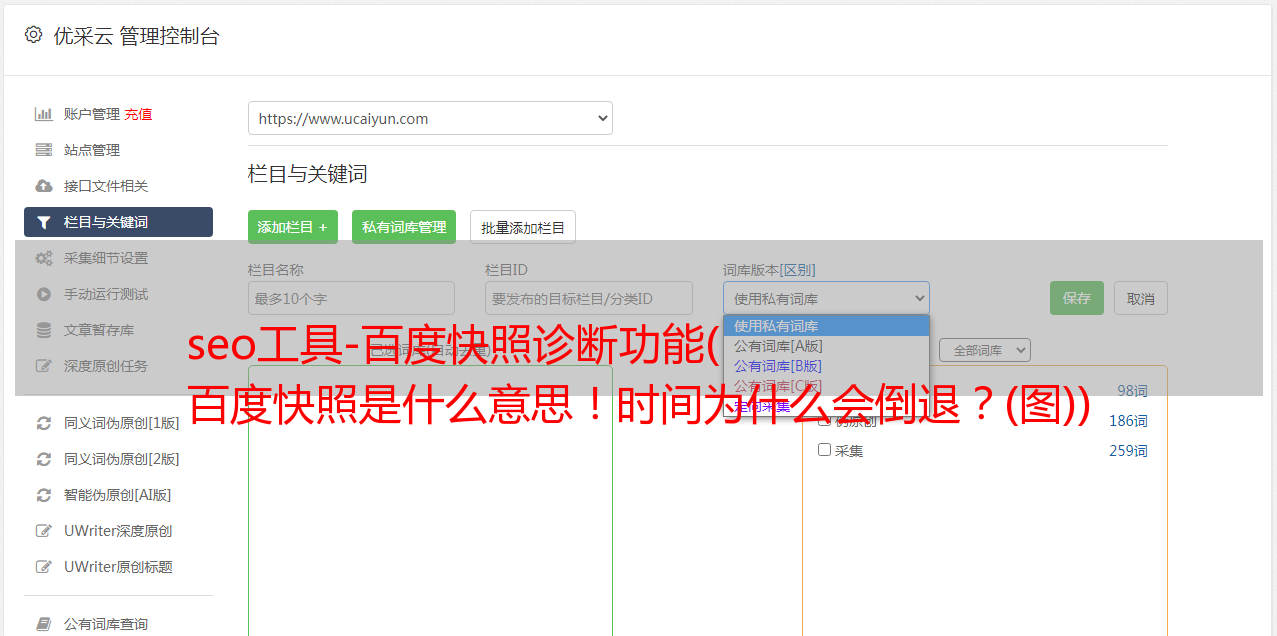Open 私有词库管理
Viewport: 1277px width, 636px height.
[404, 227]
